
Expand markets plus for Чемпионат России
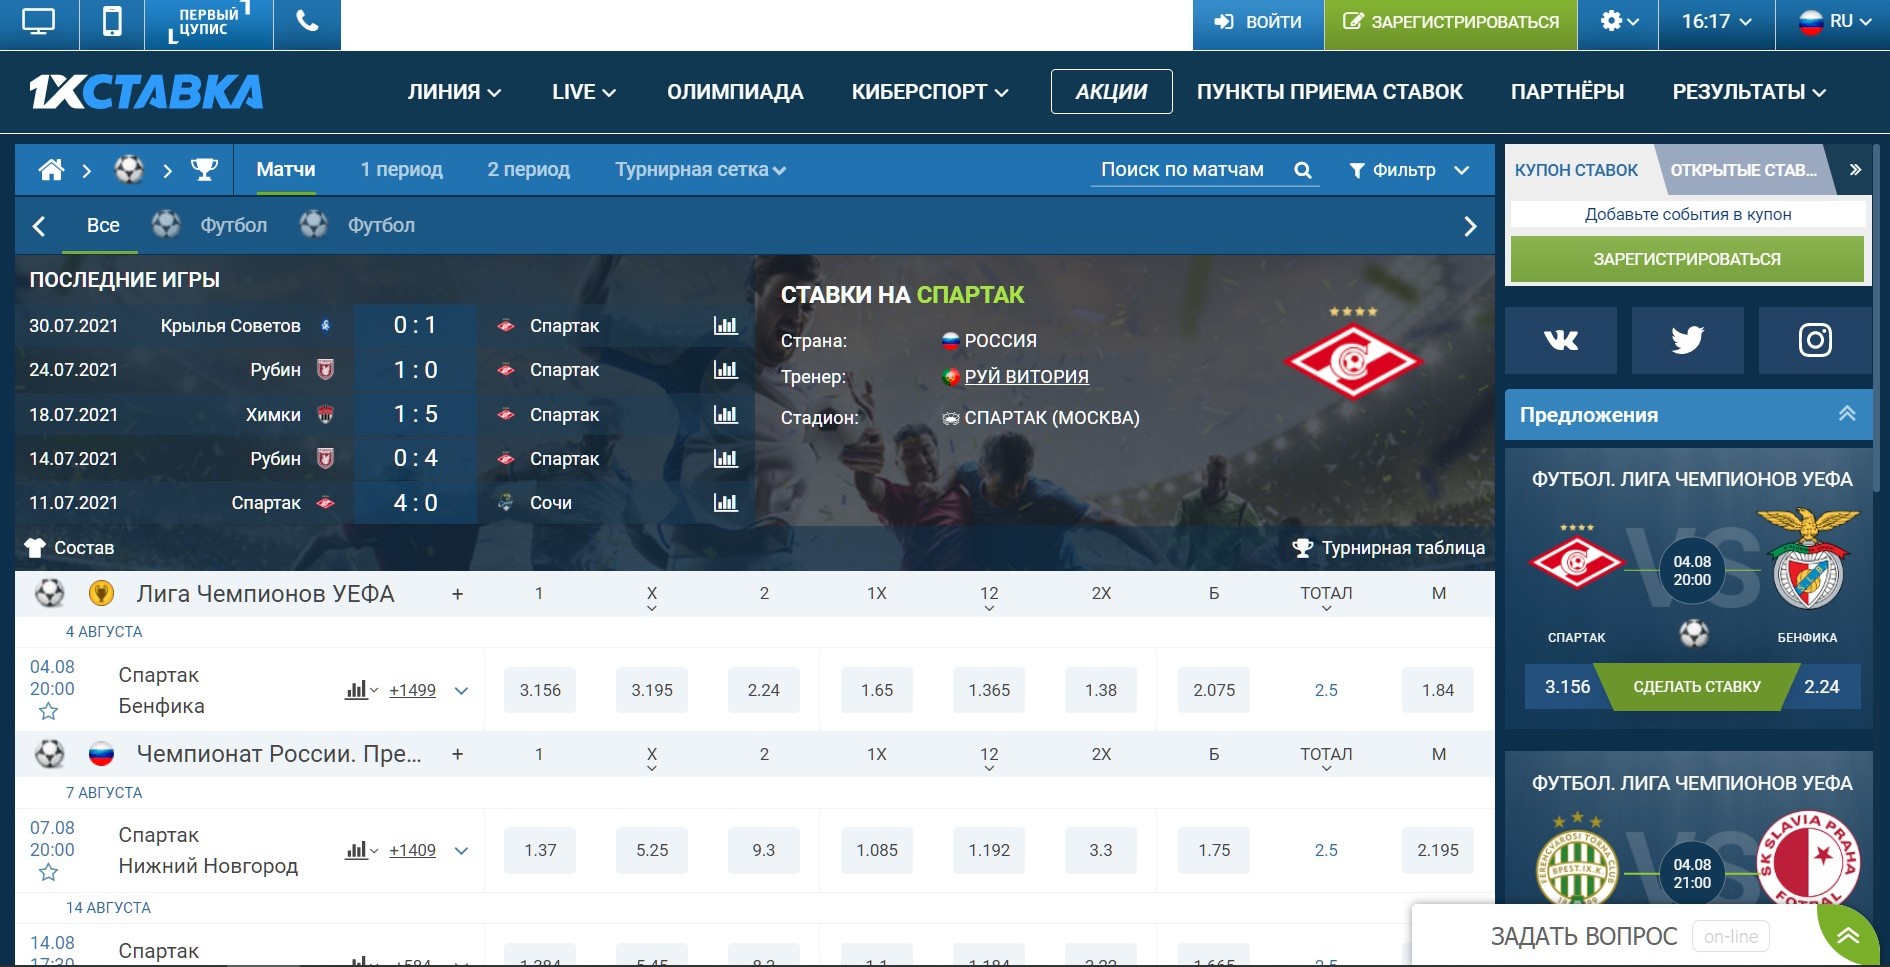coord(457,754)
